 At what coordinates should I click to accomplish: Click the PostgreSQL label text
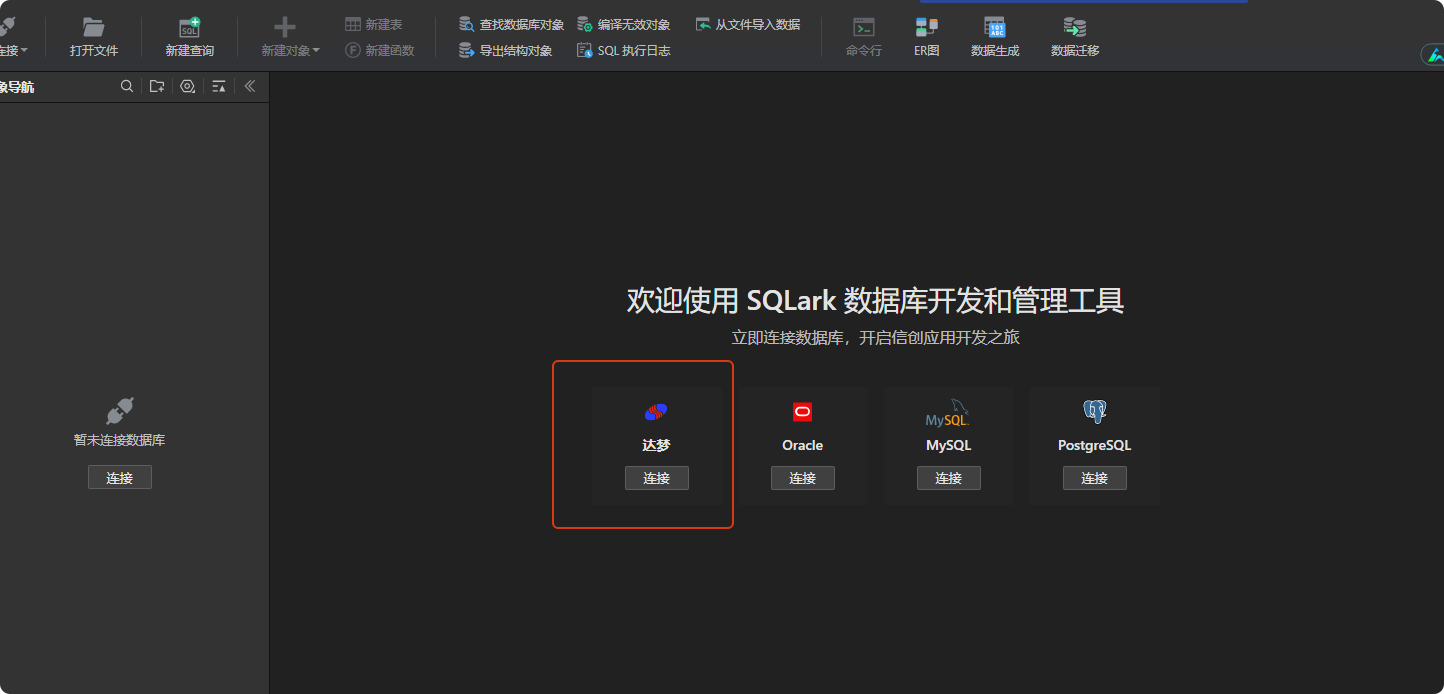(1094, 445)
